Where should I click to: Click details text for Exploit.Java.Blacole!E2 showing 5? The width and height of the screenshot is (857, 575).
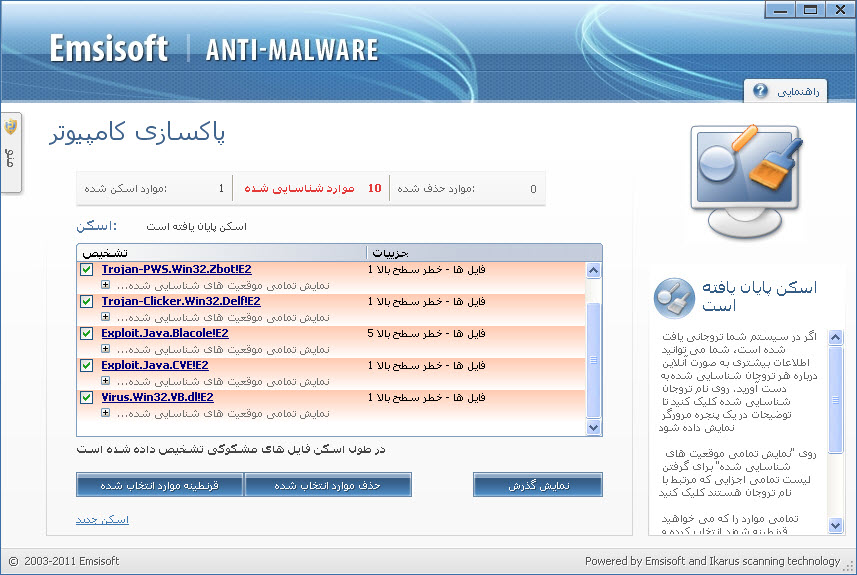click(426, 333)
